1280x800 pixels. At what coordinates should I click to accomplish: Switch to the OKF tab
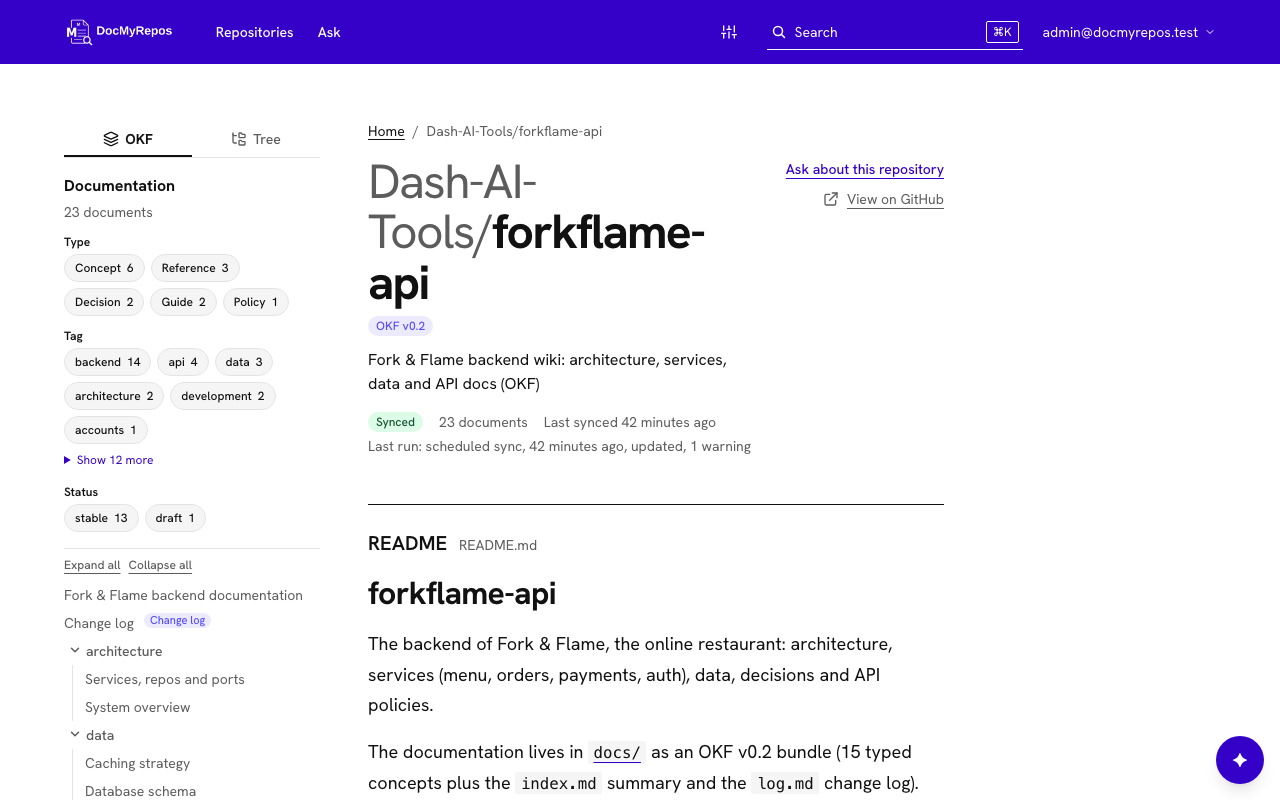[x=128, y=139]
